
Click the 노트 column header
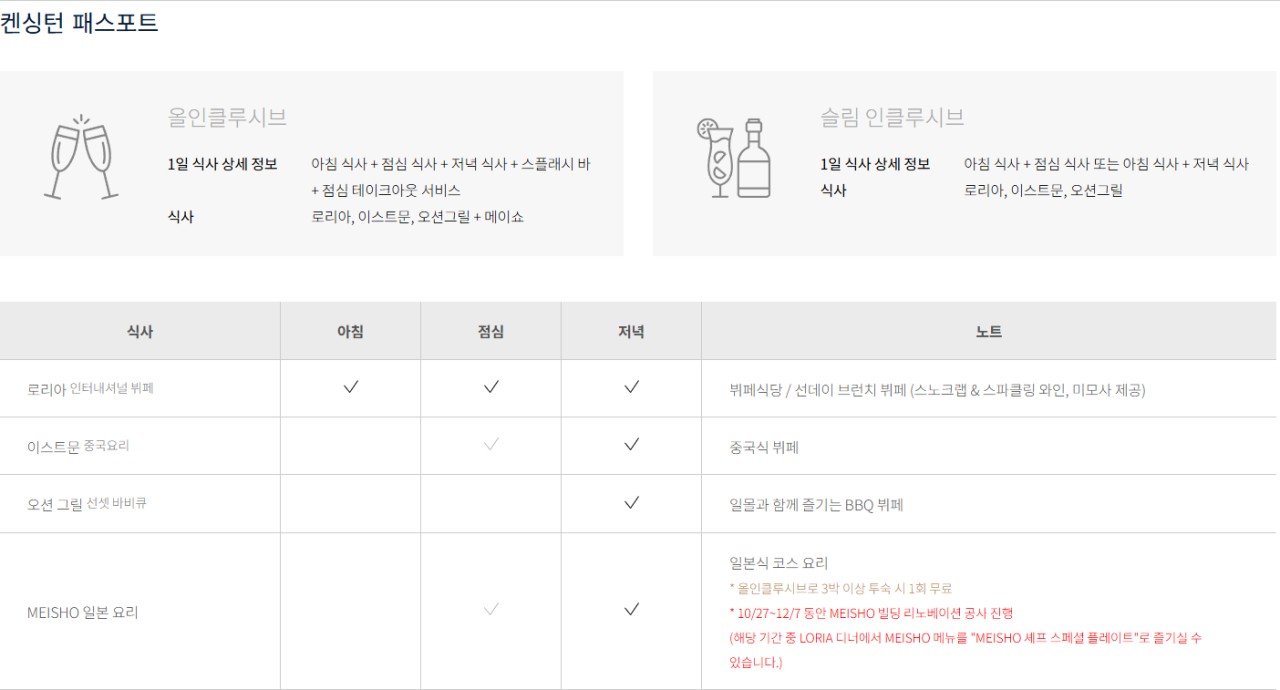[989, 331]
